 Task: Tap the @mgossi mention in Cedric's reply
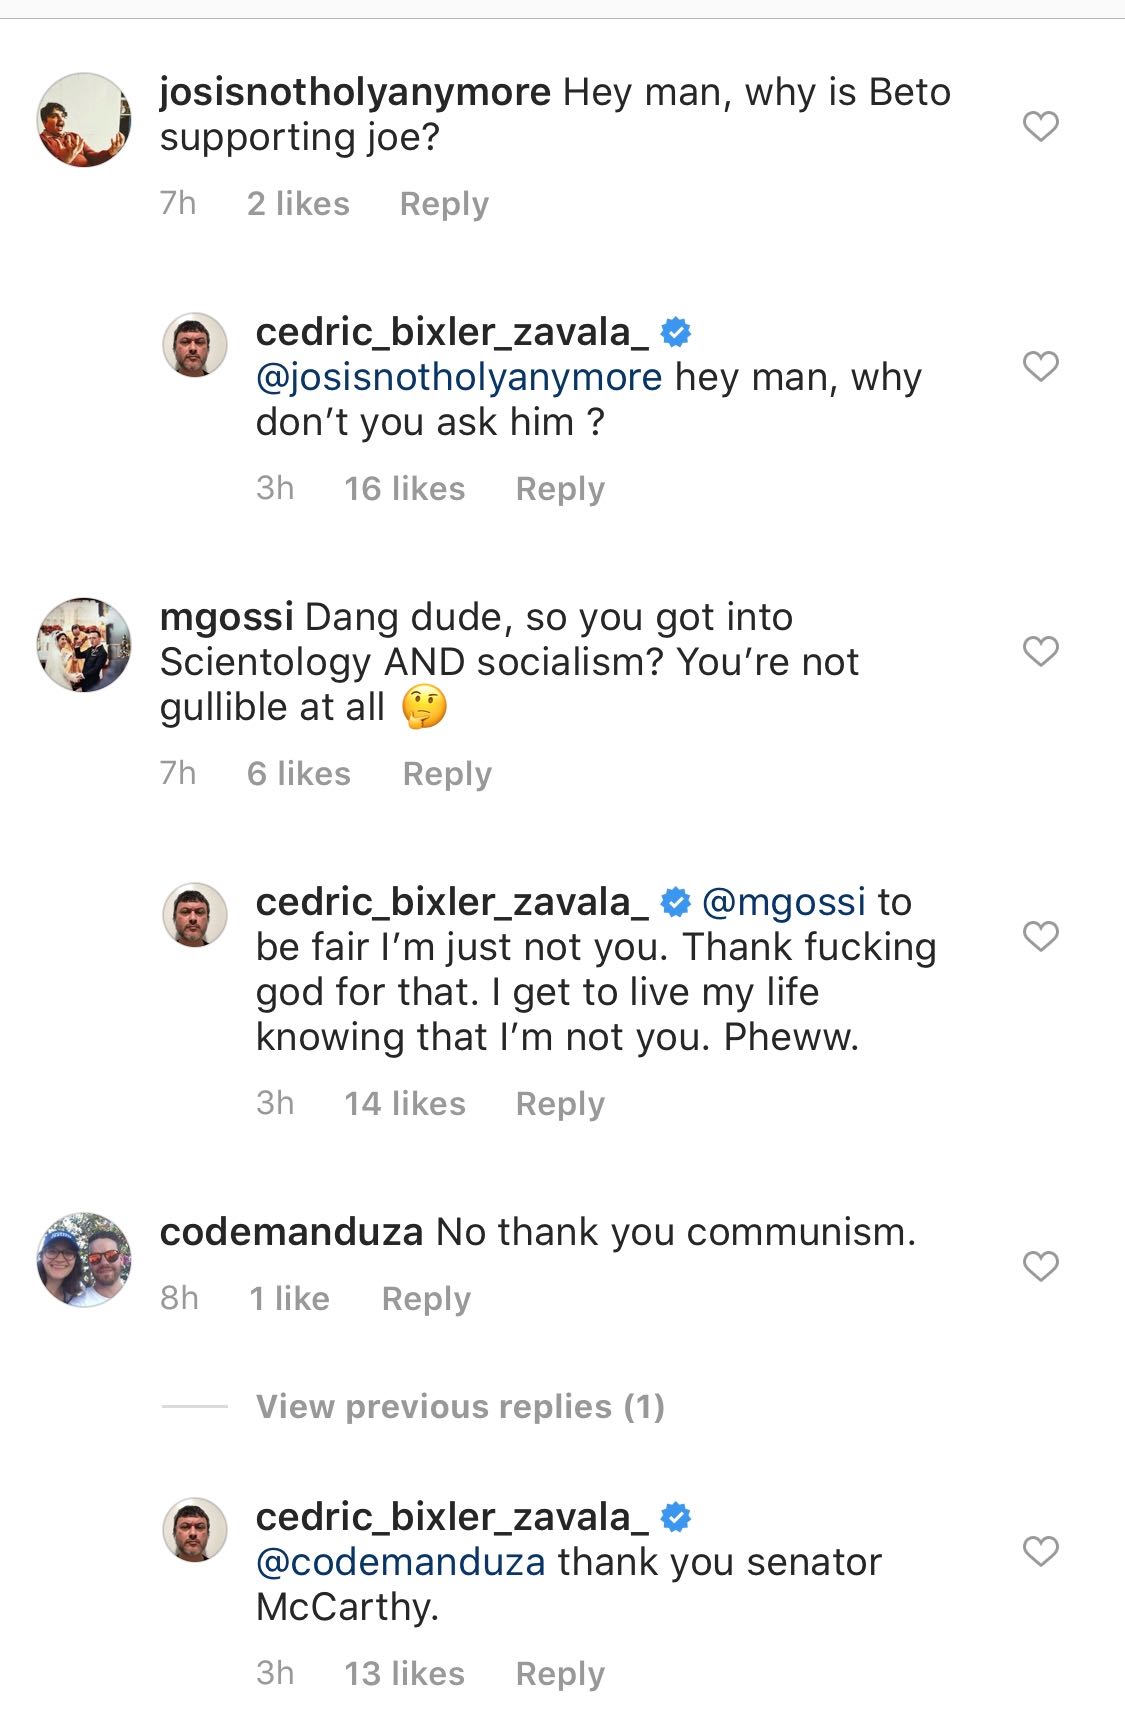[x=783, y=902]
